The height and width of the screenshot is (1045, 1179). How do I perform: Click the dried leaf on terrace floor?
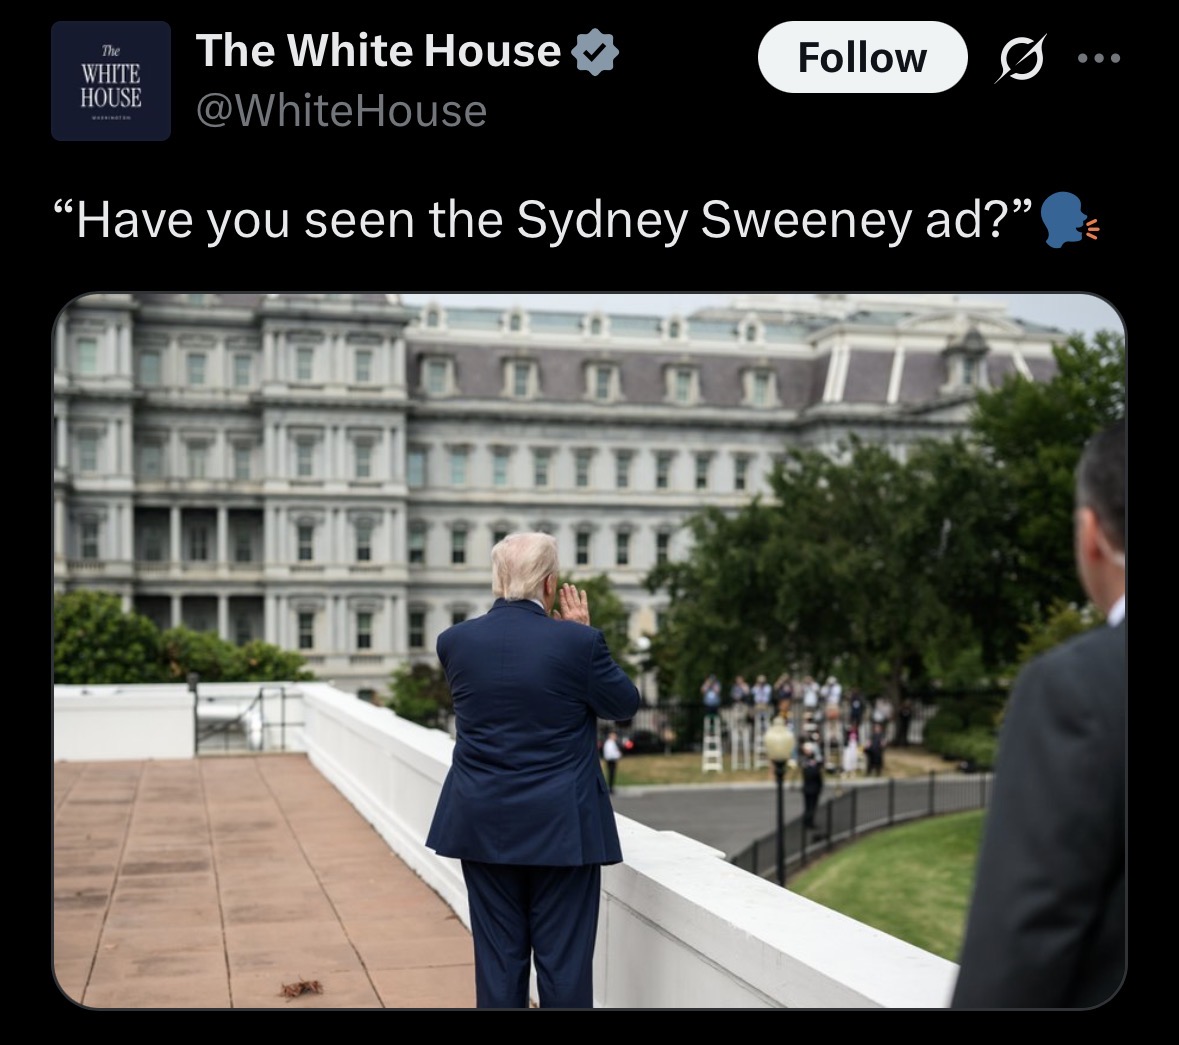tap(302, 988)
